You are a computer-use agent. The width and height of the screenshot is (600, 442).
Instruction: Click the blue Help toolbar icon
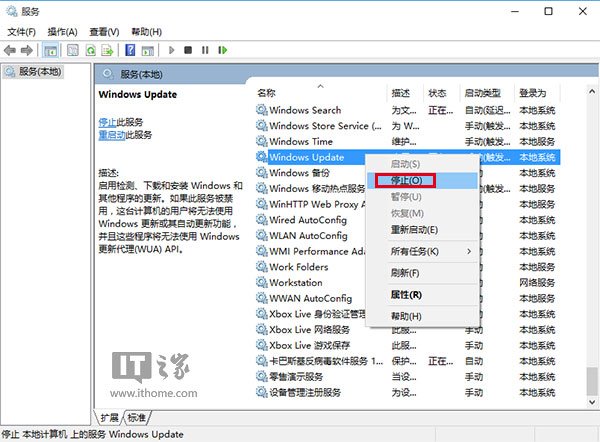(131, 49)
